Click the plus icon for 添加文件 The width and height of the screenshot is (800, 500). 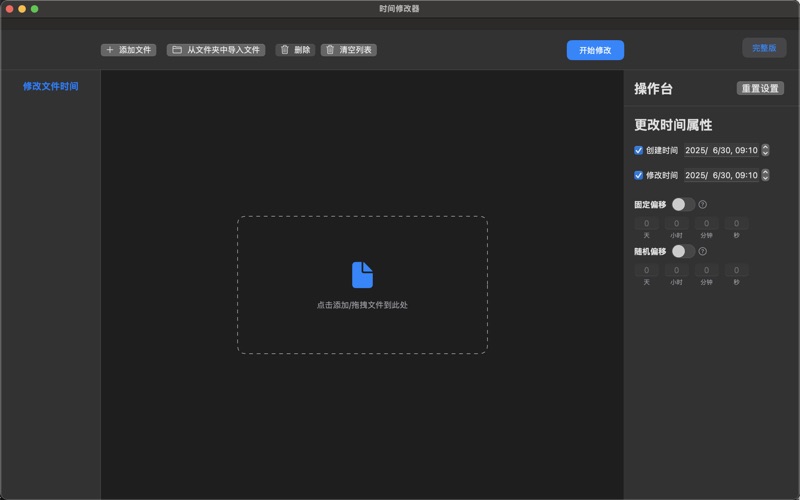(110, 50)
